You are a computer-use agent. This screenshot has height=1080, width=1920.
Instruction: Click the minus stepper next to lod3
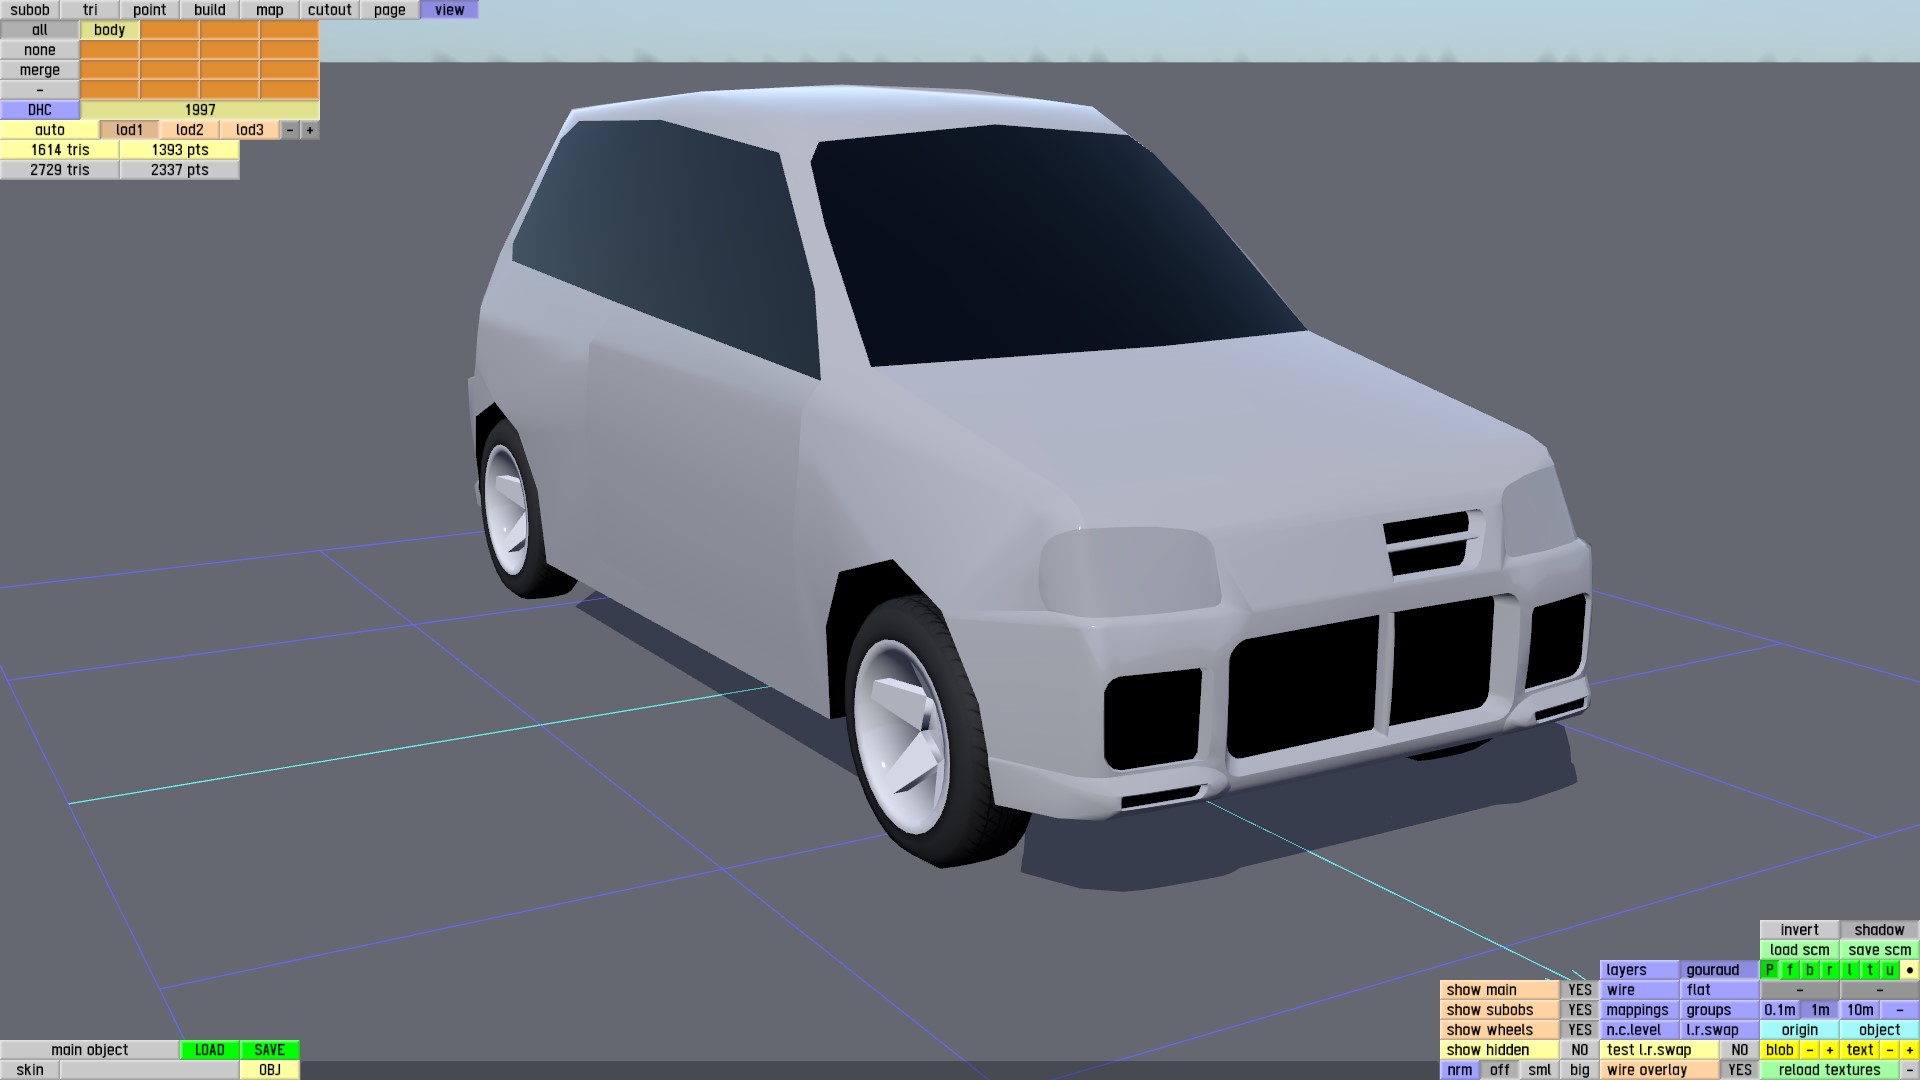click(290, 130)
